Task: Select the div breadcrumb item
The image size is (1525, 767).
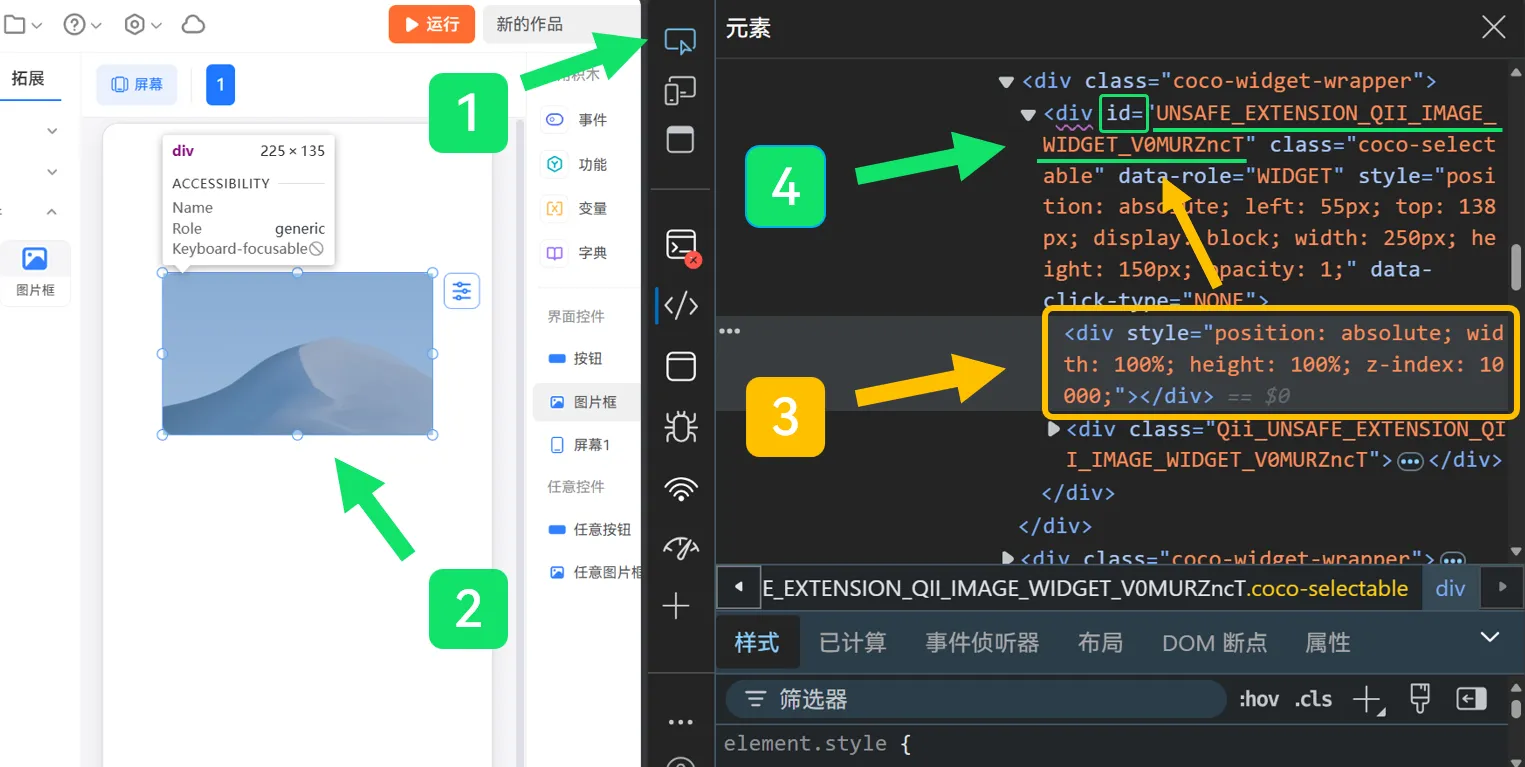Action: click(x=1450, y=588)
